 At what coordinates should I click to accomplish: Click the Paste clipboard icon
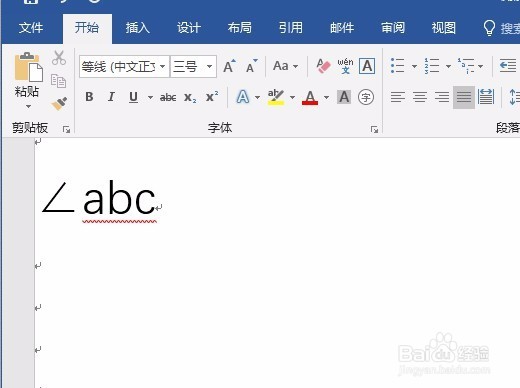[x=29, y=67]
